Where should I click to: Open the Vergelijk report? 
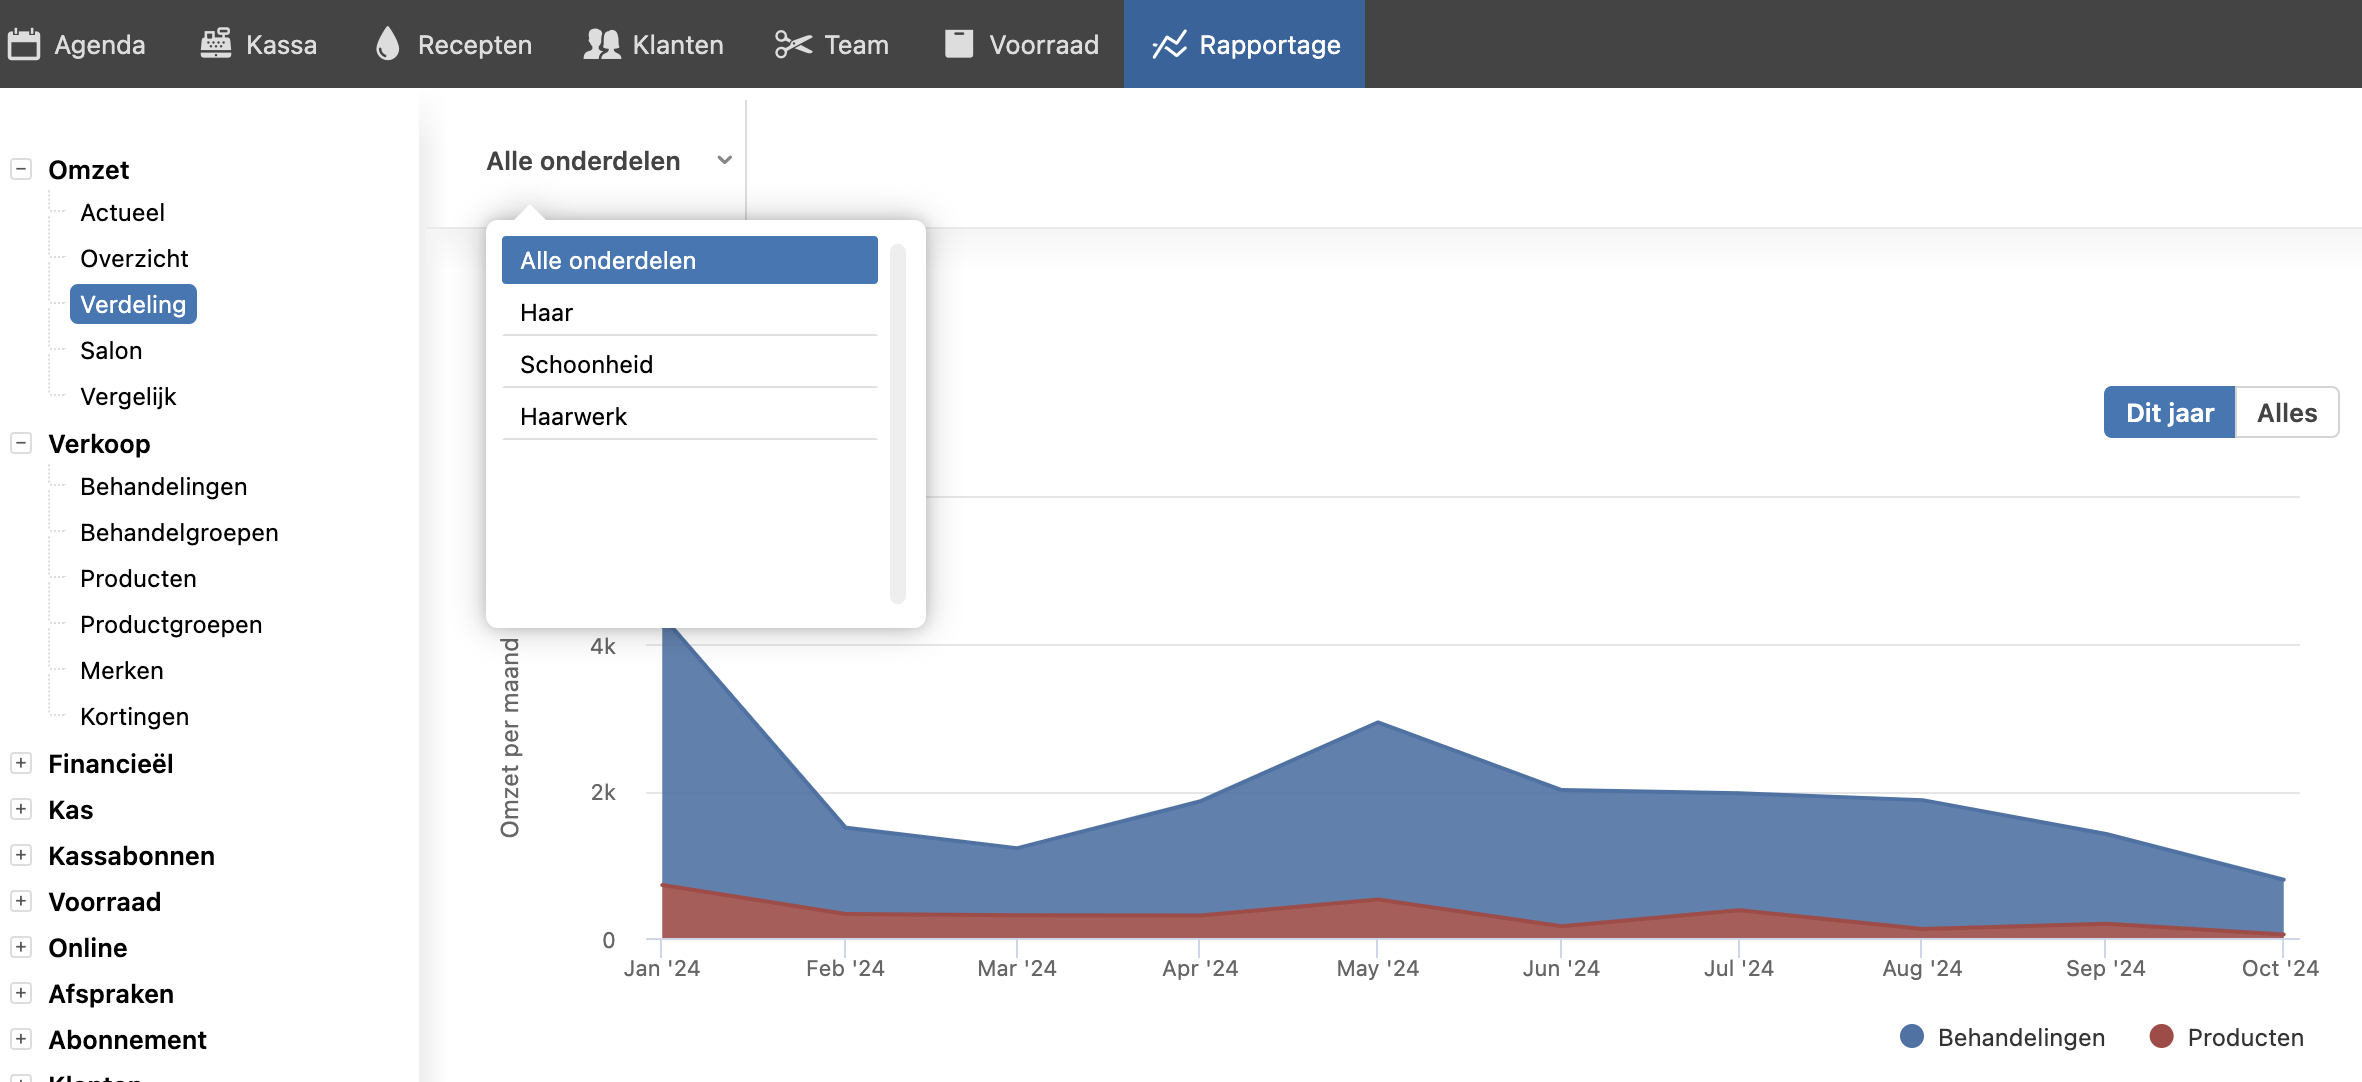128,397
